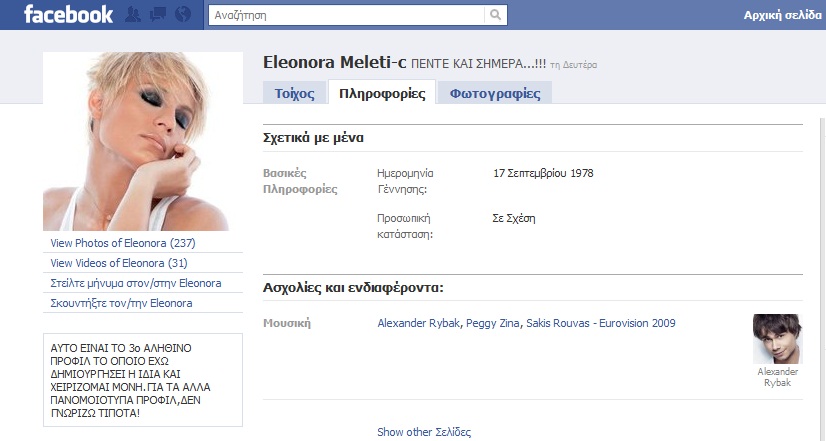Open the Φωτογραφίες tab
This screenshot has height=441, width=826.
tap(495, 93)
